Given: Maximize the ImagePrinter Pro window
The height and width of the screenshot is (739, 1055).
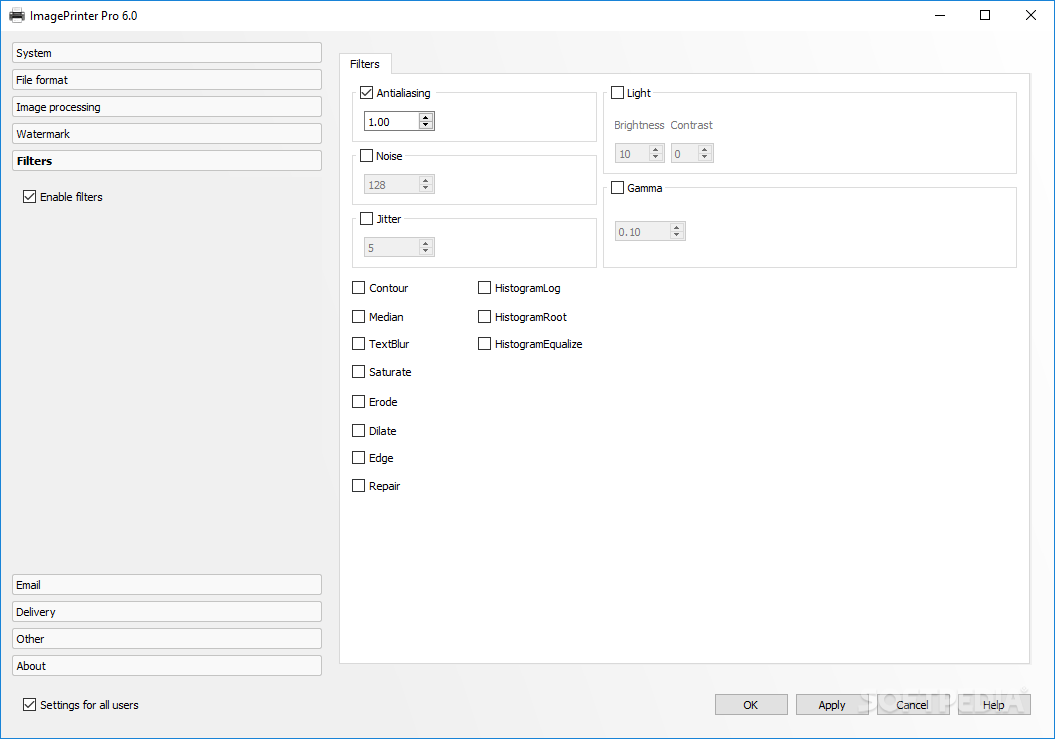Looking at the screenshot, I should 985,15.
